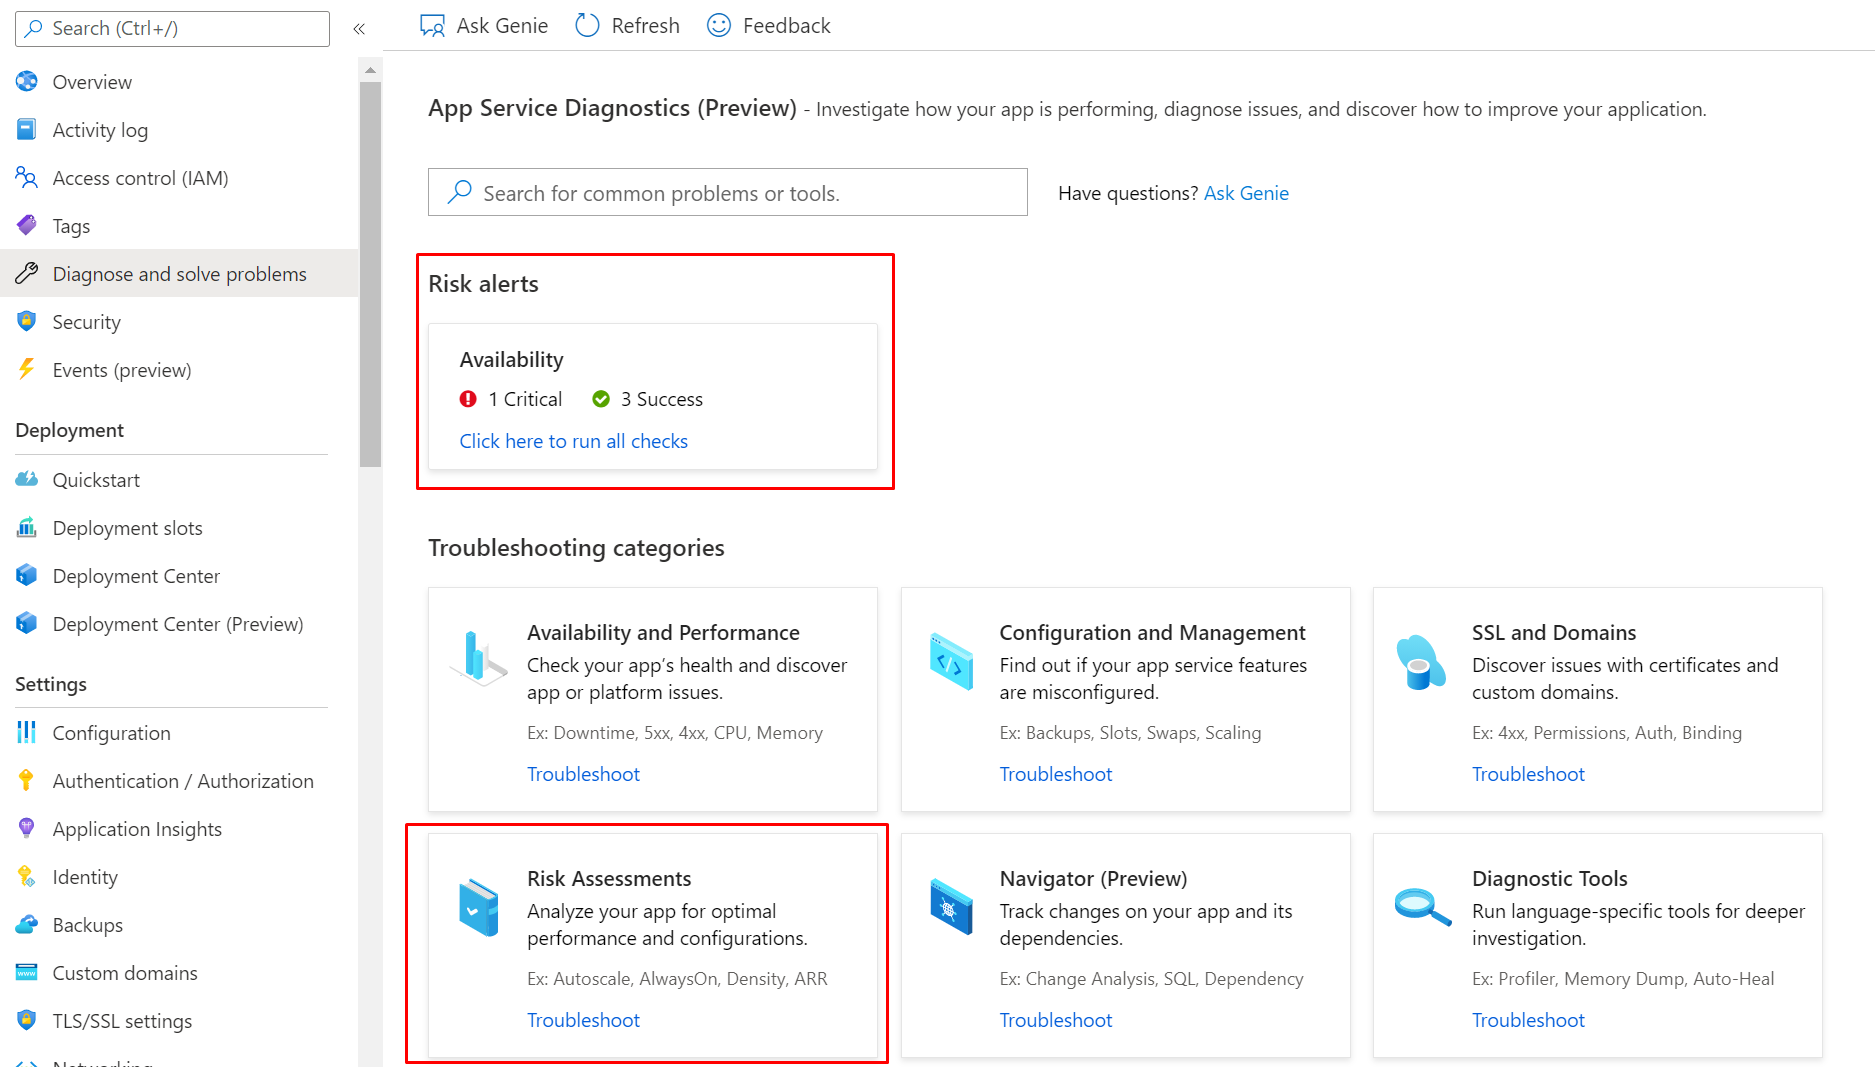Screen dimensions: 1875x1067
Task: Click the Diagnostic Tools magnifier icon
Action: tap(1422, 907)
